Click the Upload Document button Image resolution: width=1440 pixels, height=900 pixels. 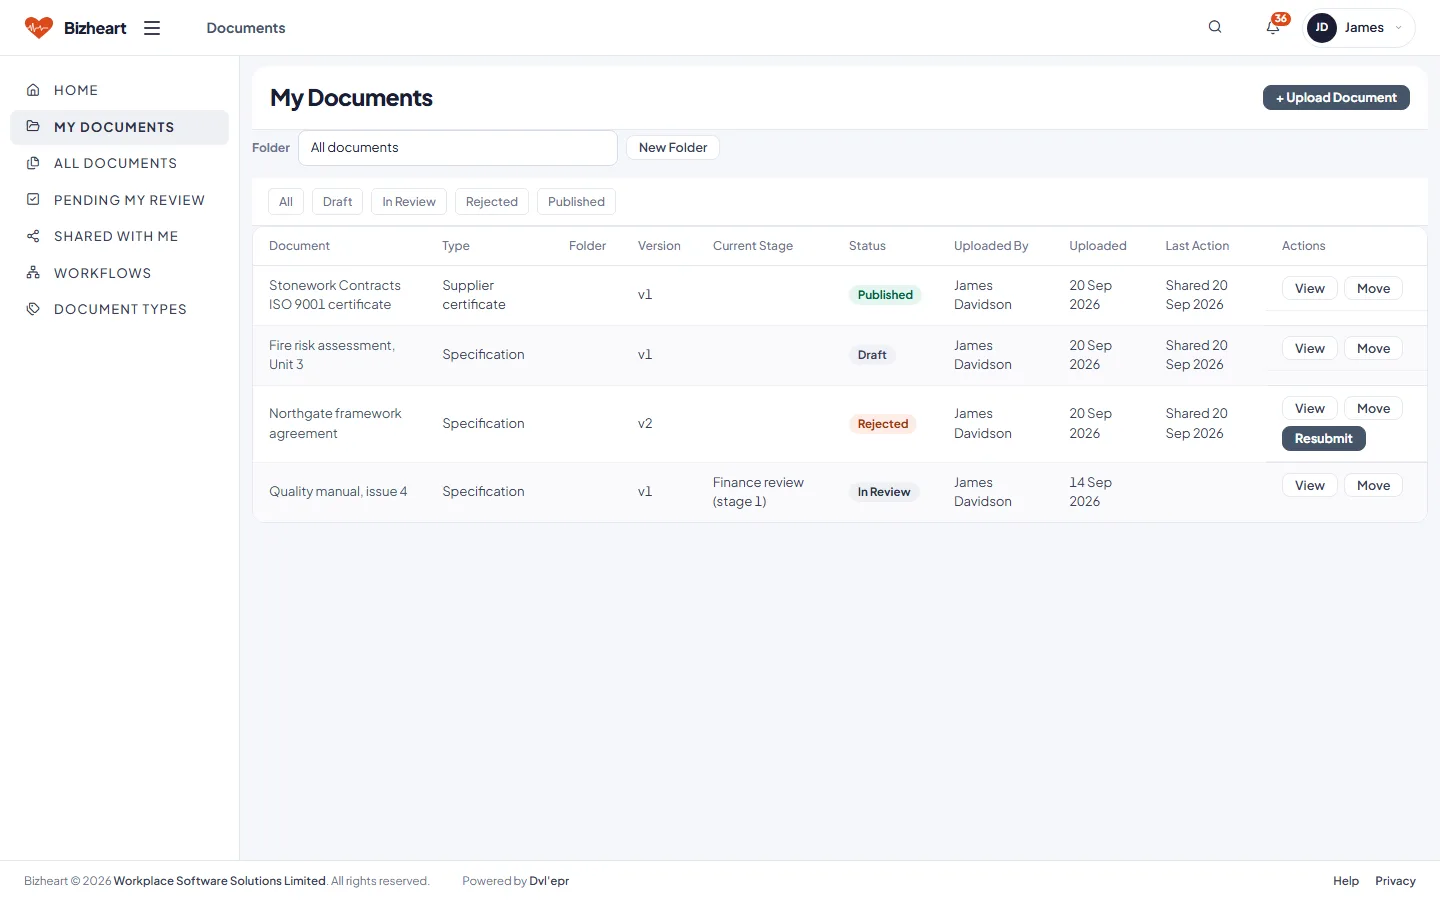point(1336,98)
